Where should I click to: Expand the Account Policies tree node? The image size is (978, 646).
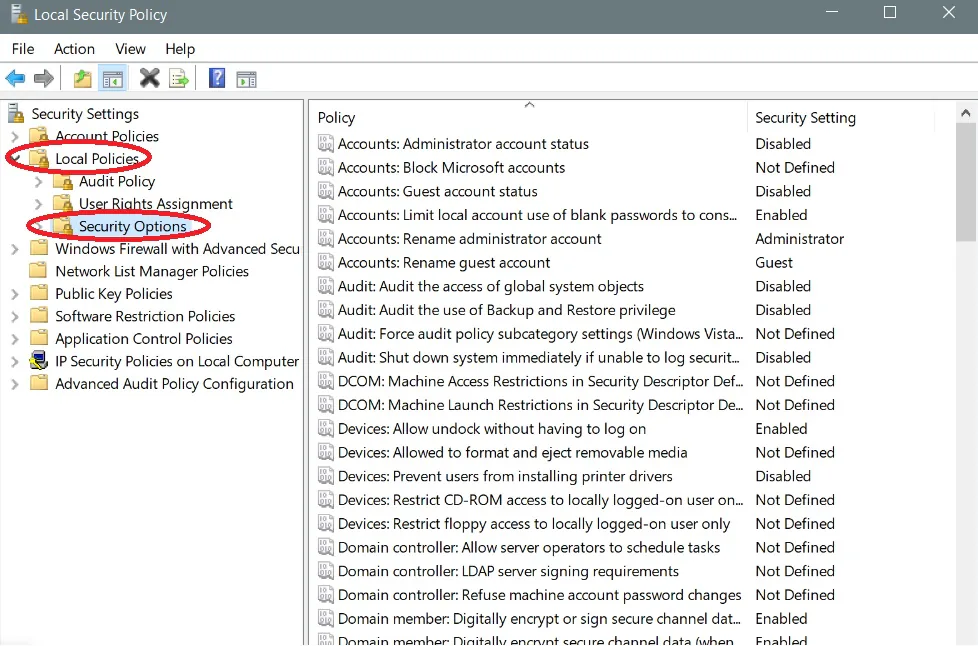click(x=15, y=136)
